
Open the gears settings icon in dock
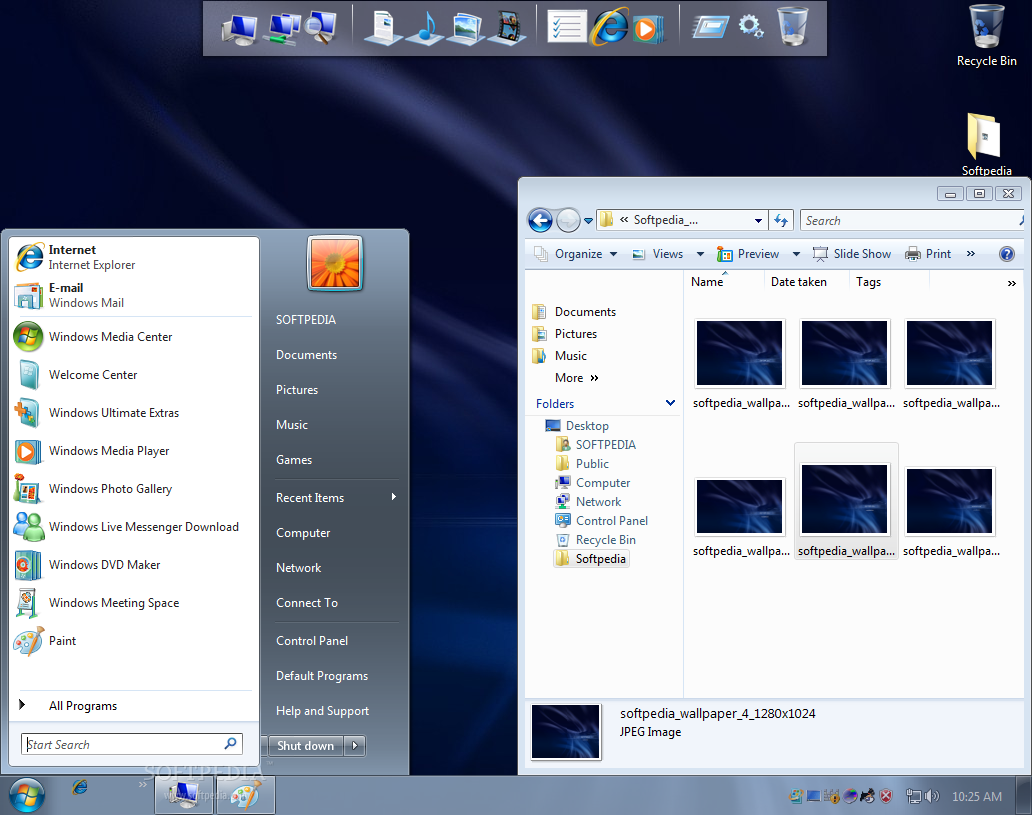tap(750, 27)
